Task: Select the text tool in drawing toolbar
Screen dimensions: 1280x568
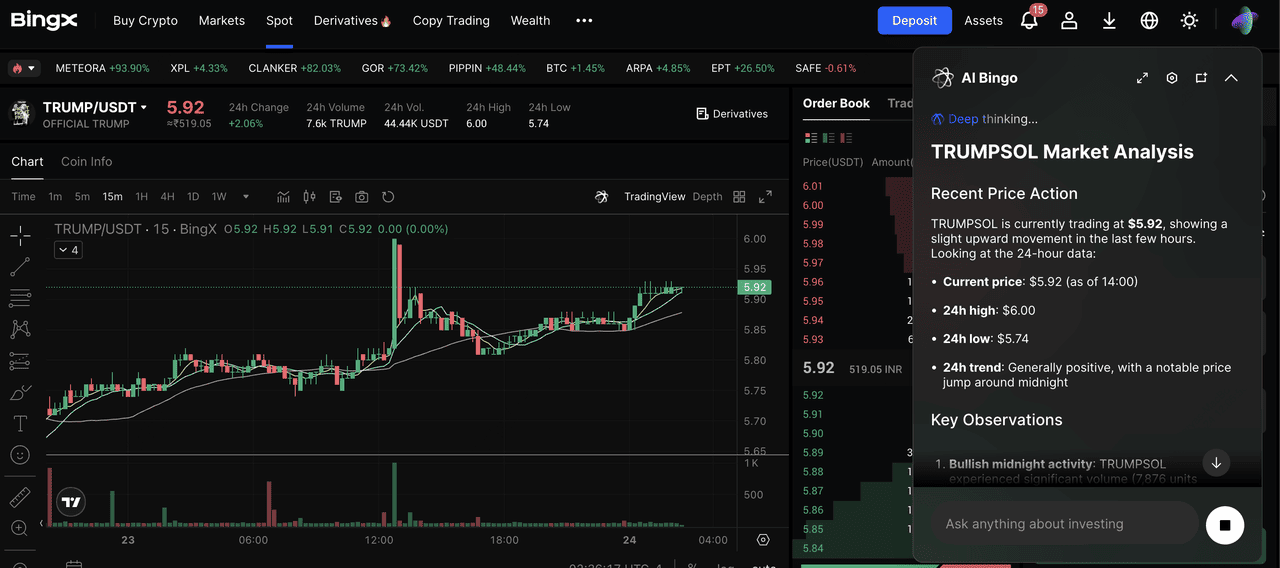Action: click(20, 424)
